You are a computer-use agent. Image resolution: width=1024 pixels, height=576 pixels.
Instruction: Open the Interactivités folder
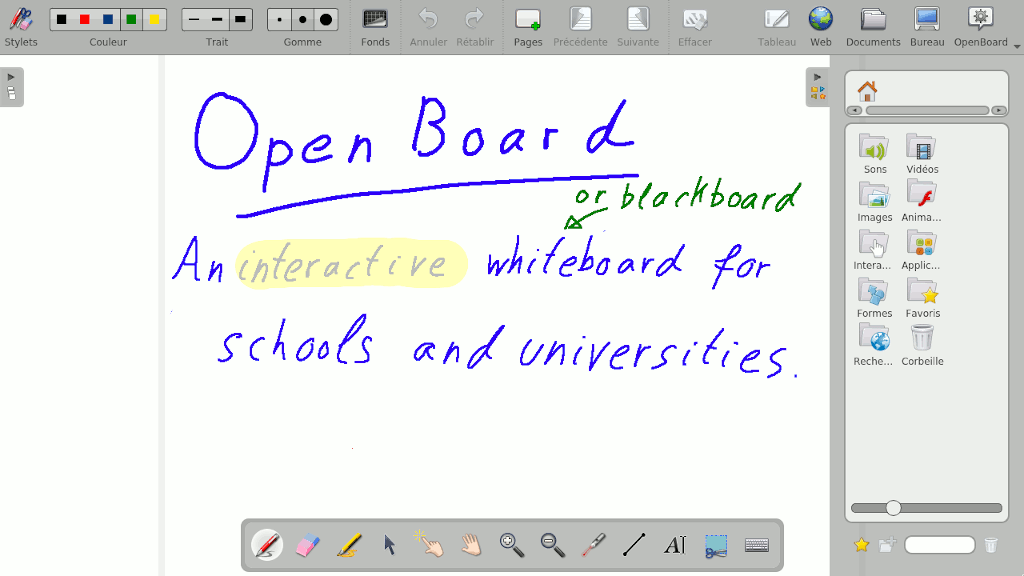[872, 250]
